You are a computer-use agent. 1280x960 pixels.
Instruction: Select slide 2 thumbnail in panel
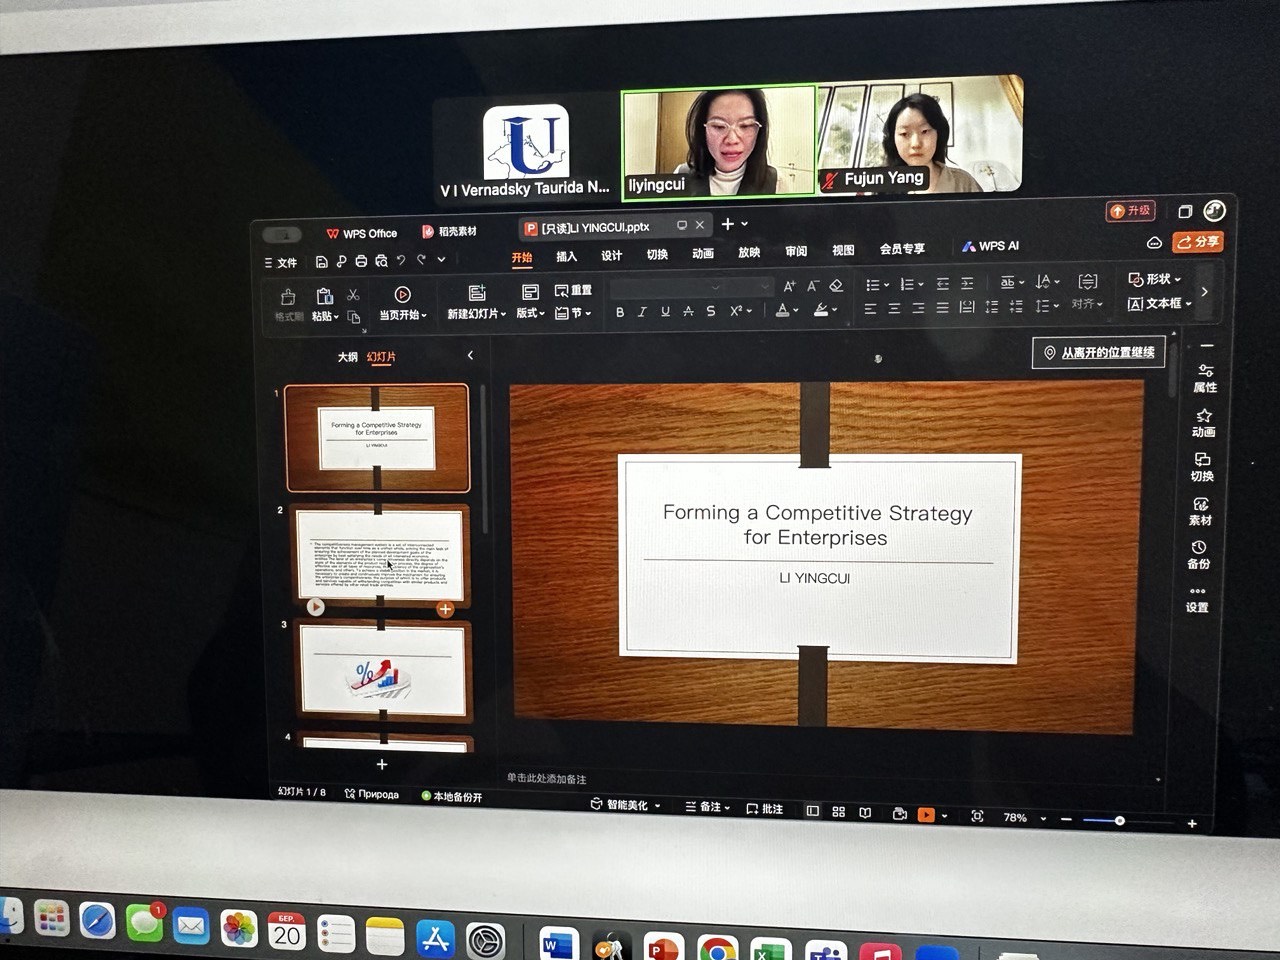tap(379, 554)
